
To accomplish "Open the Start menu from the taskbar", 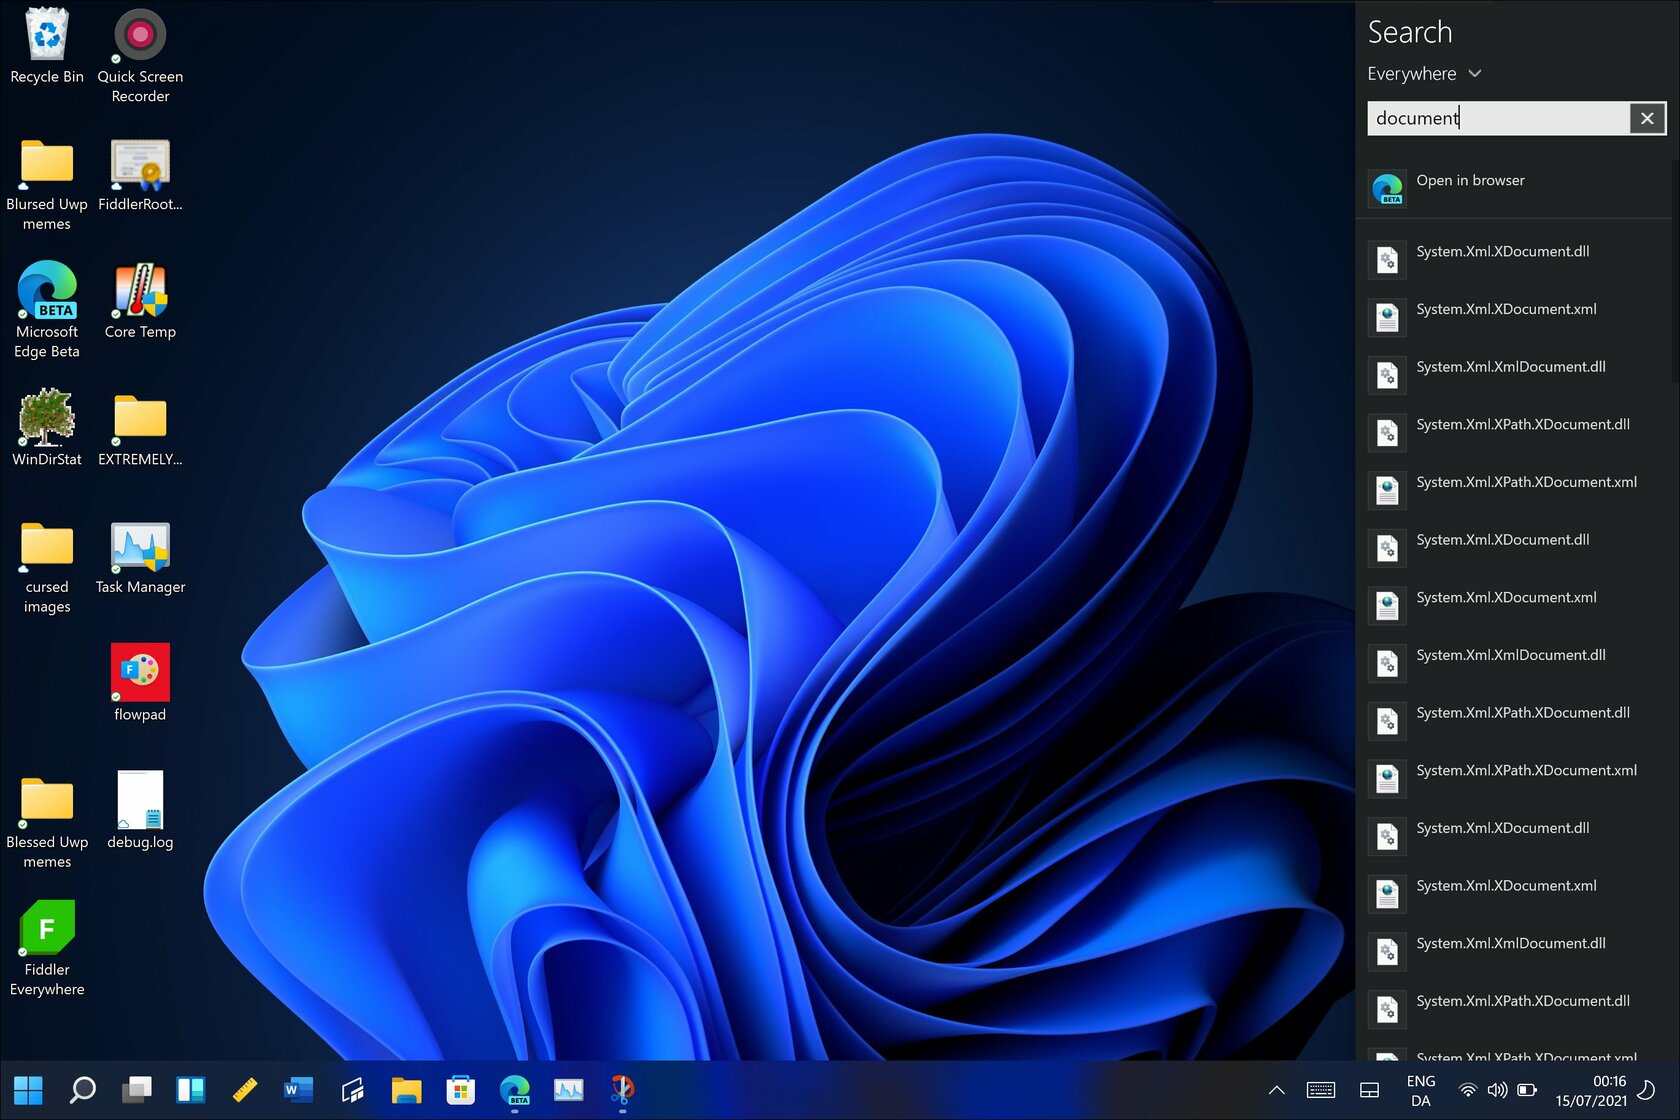I will (x=28, y=1089).
